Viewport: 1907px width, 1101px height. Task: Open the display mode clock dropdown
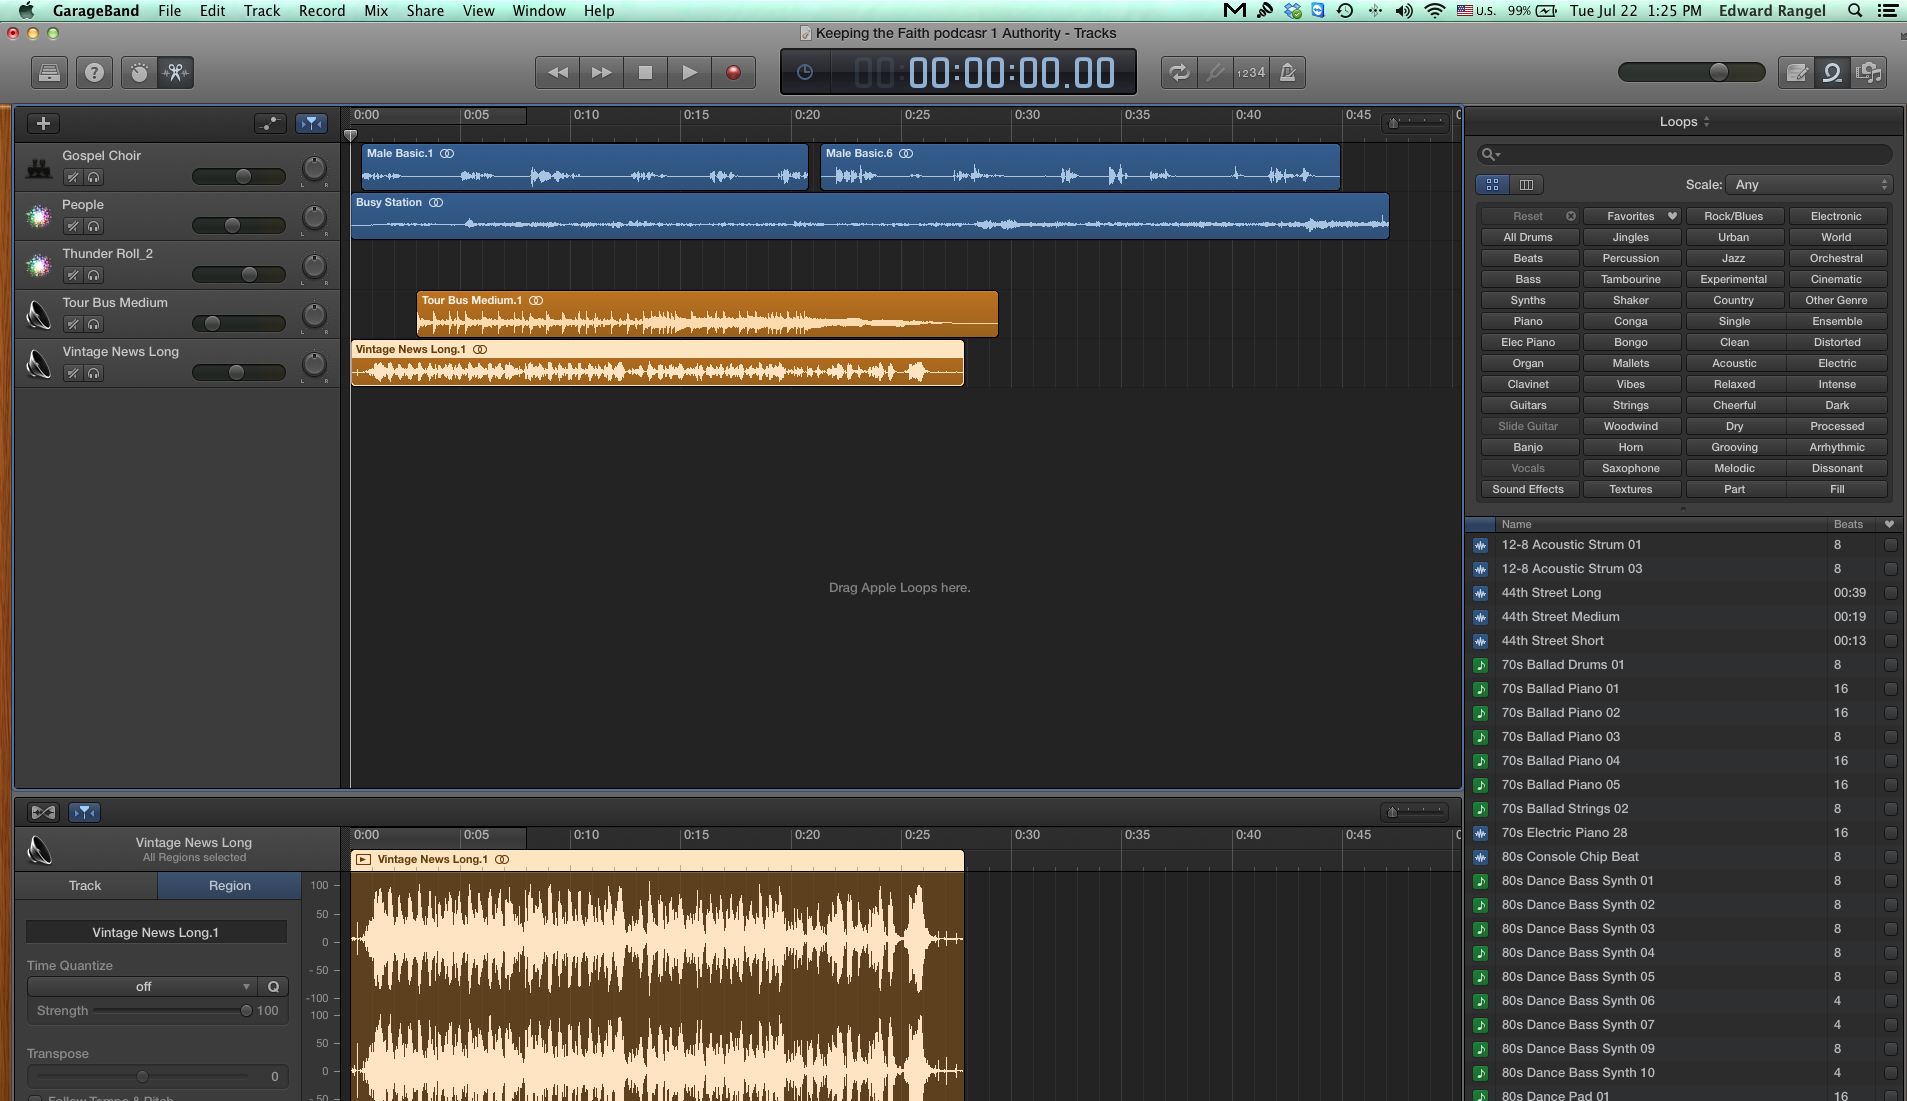[805, 72]
